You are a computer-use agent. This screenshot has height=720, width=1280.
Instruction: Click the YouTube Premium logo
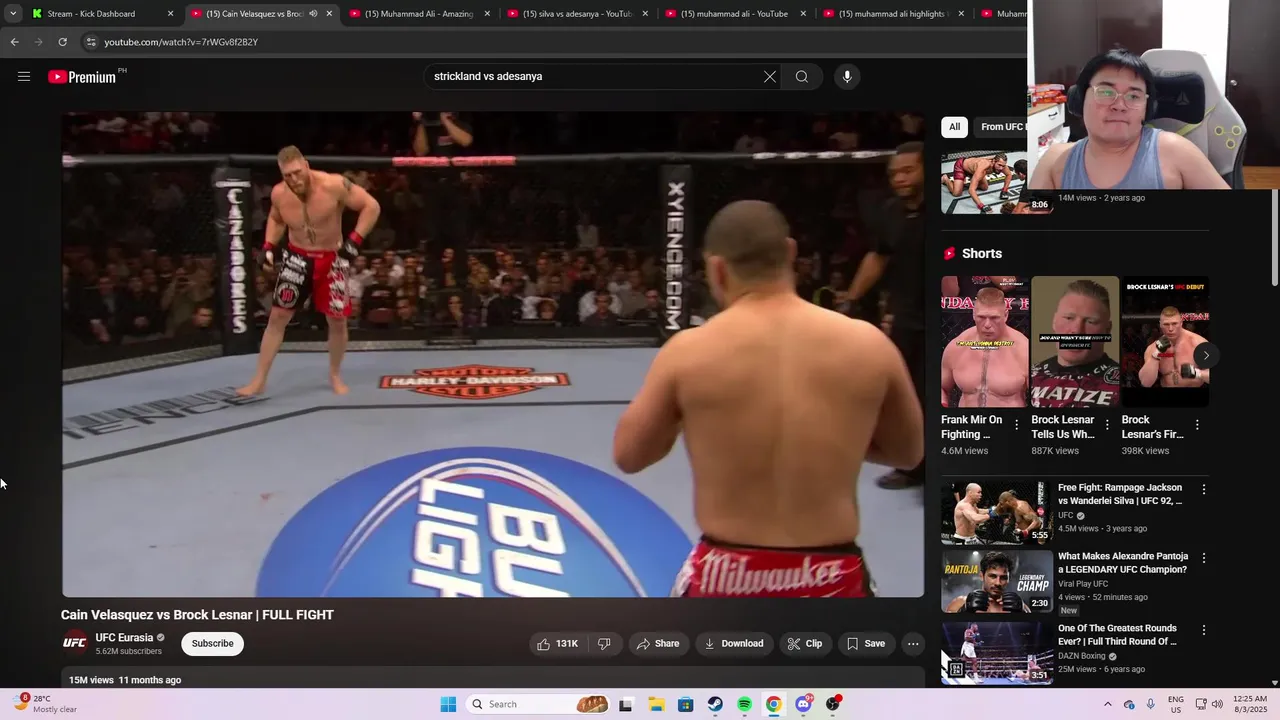[x=82, y=77]
